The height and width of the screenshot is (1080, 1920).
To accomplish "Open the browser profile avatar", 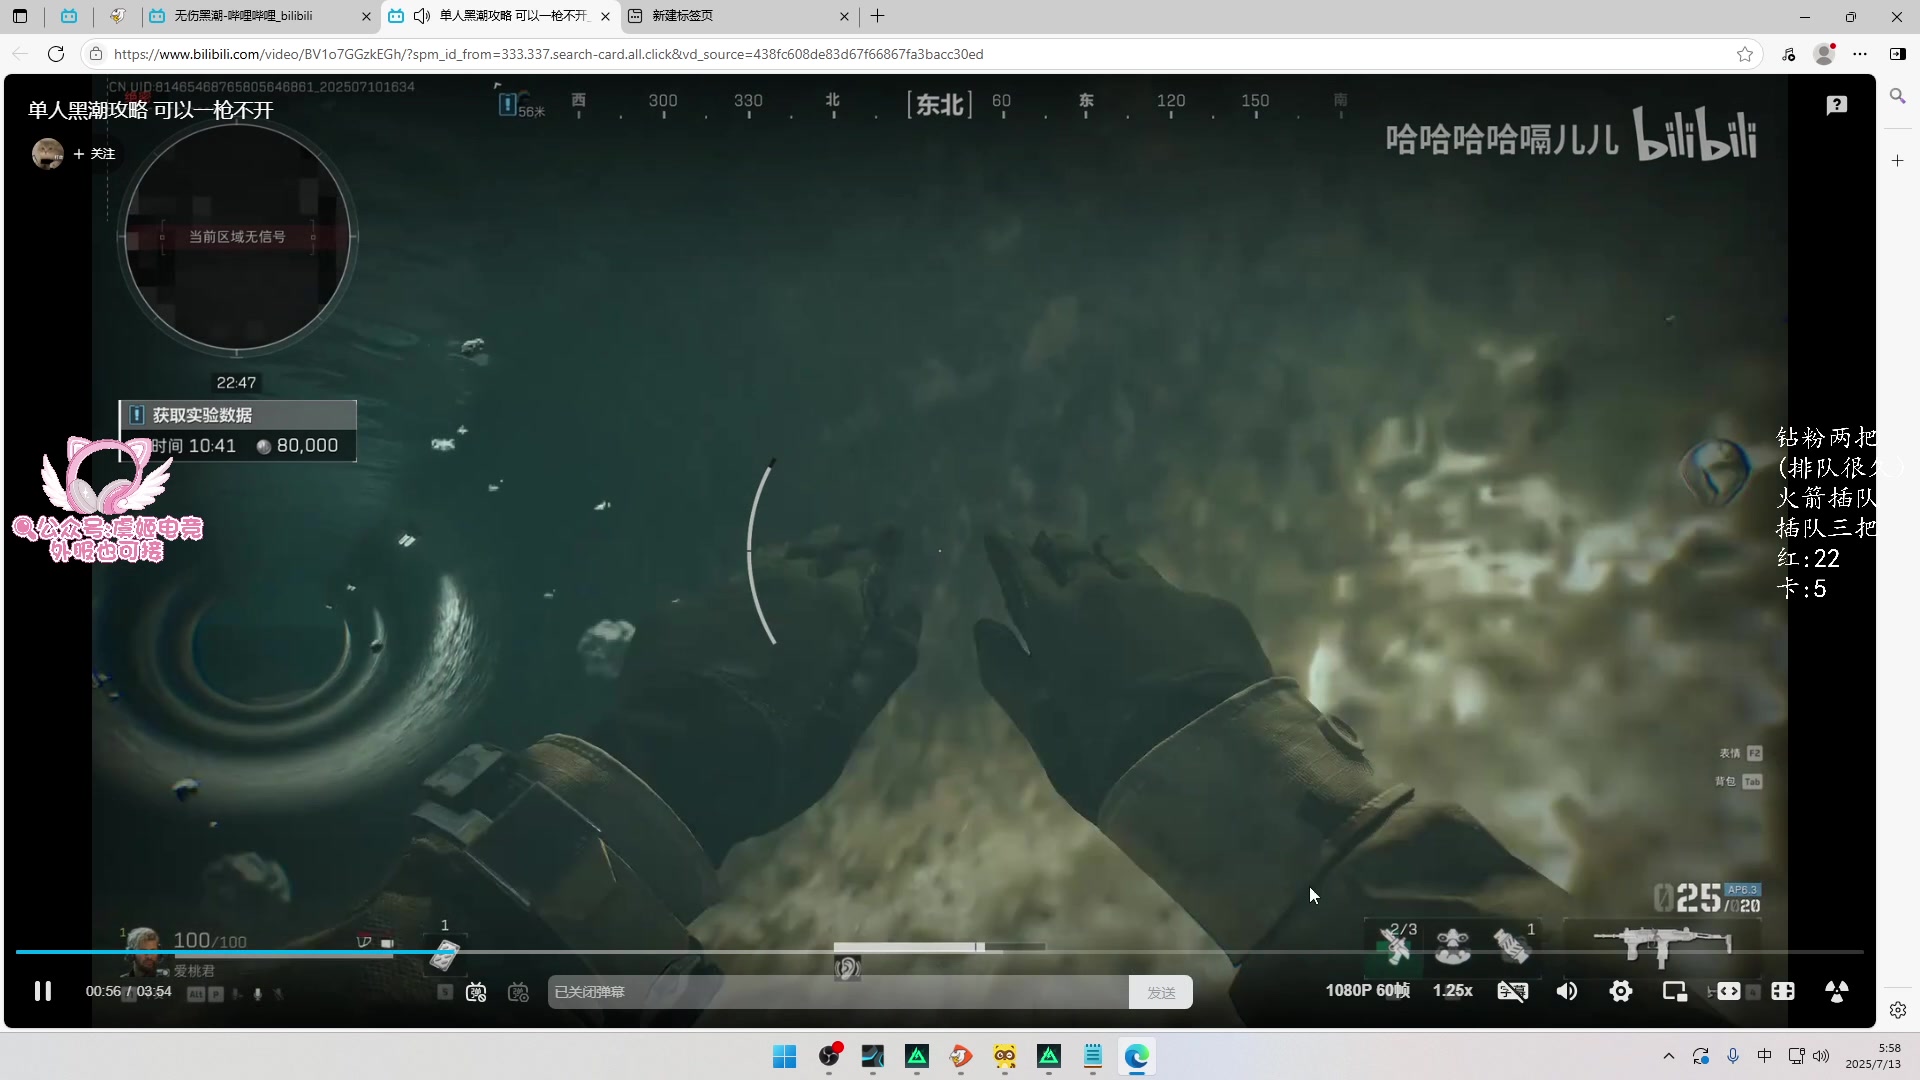I will (x=1824, y=54).
